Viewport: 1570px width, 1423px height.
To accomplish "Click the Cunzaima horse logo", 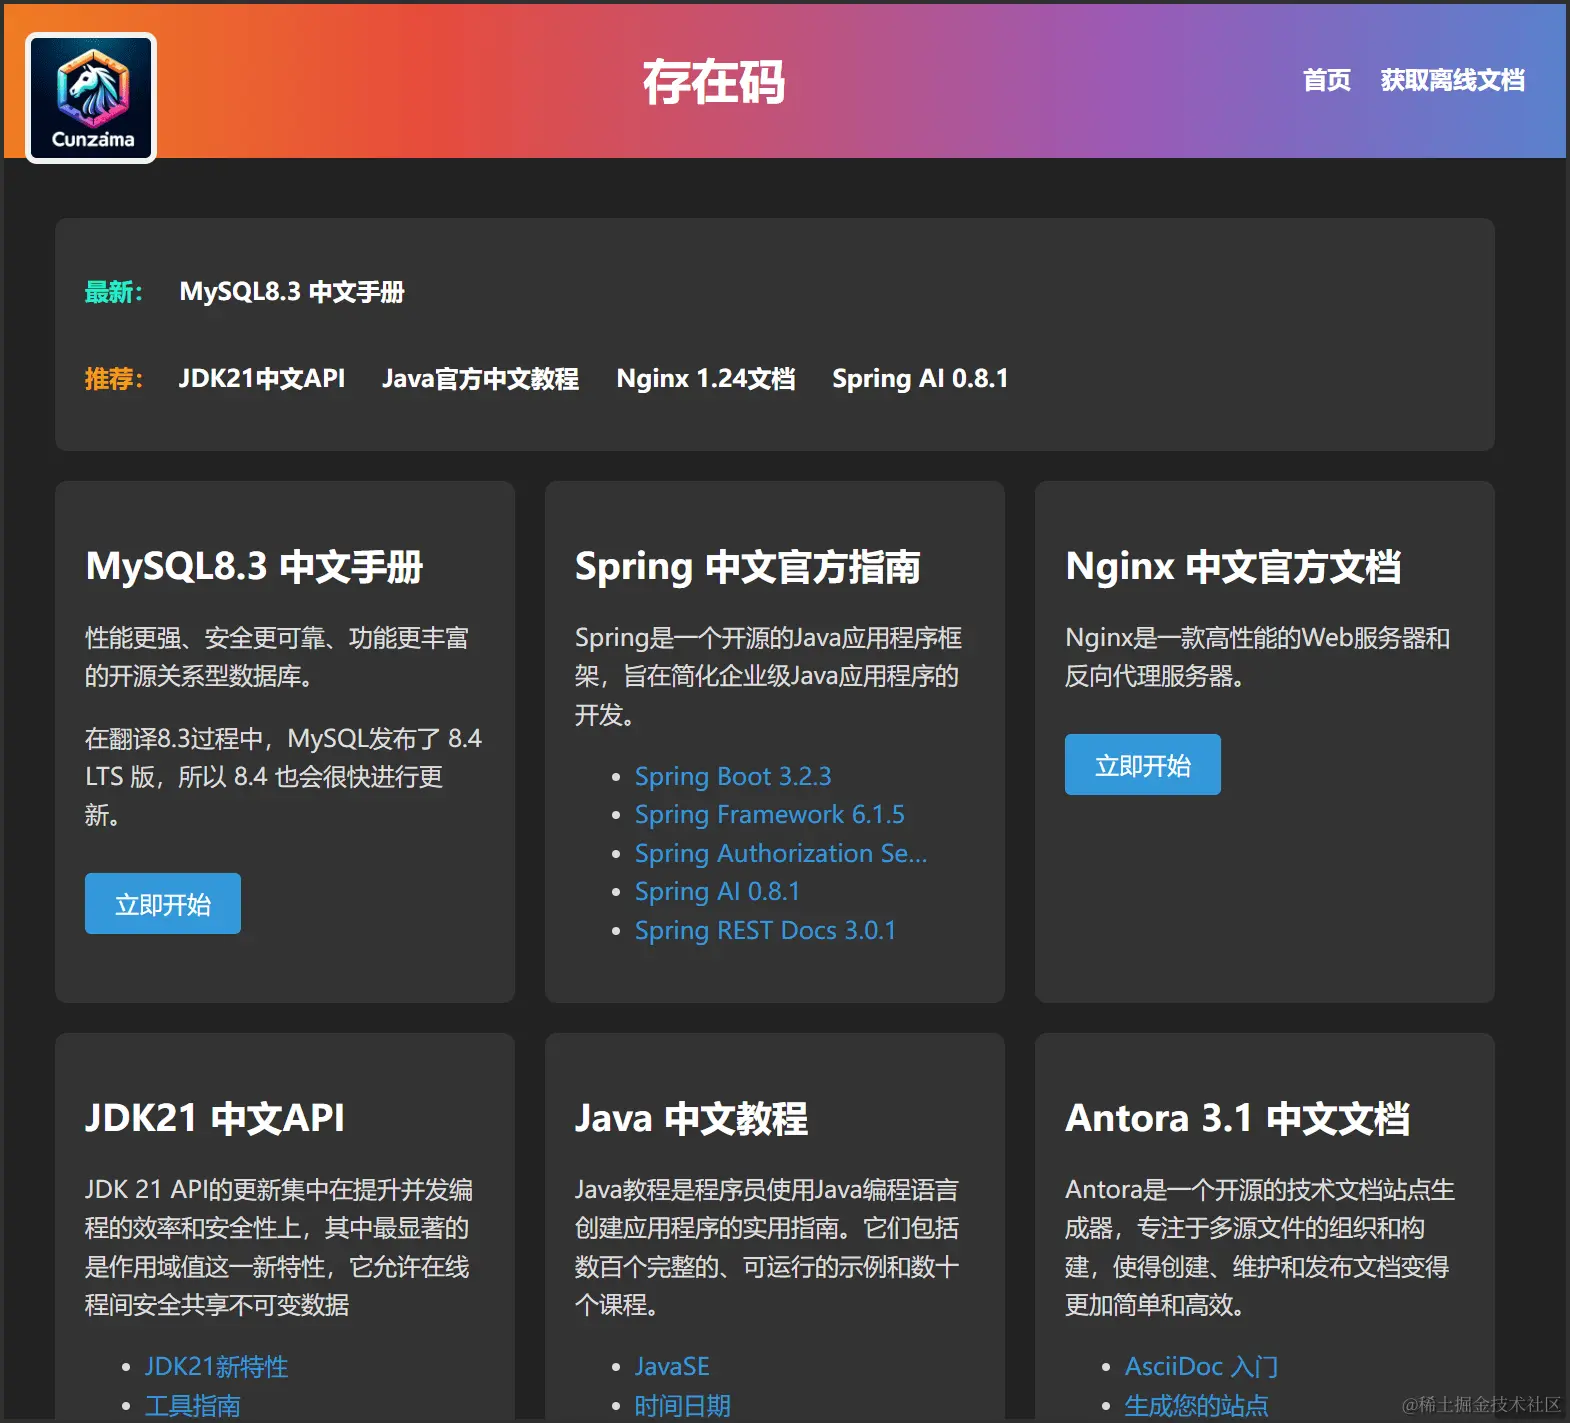I will pos(91,98).
